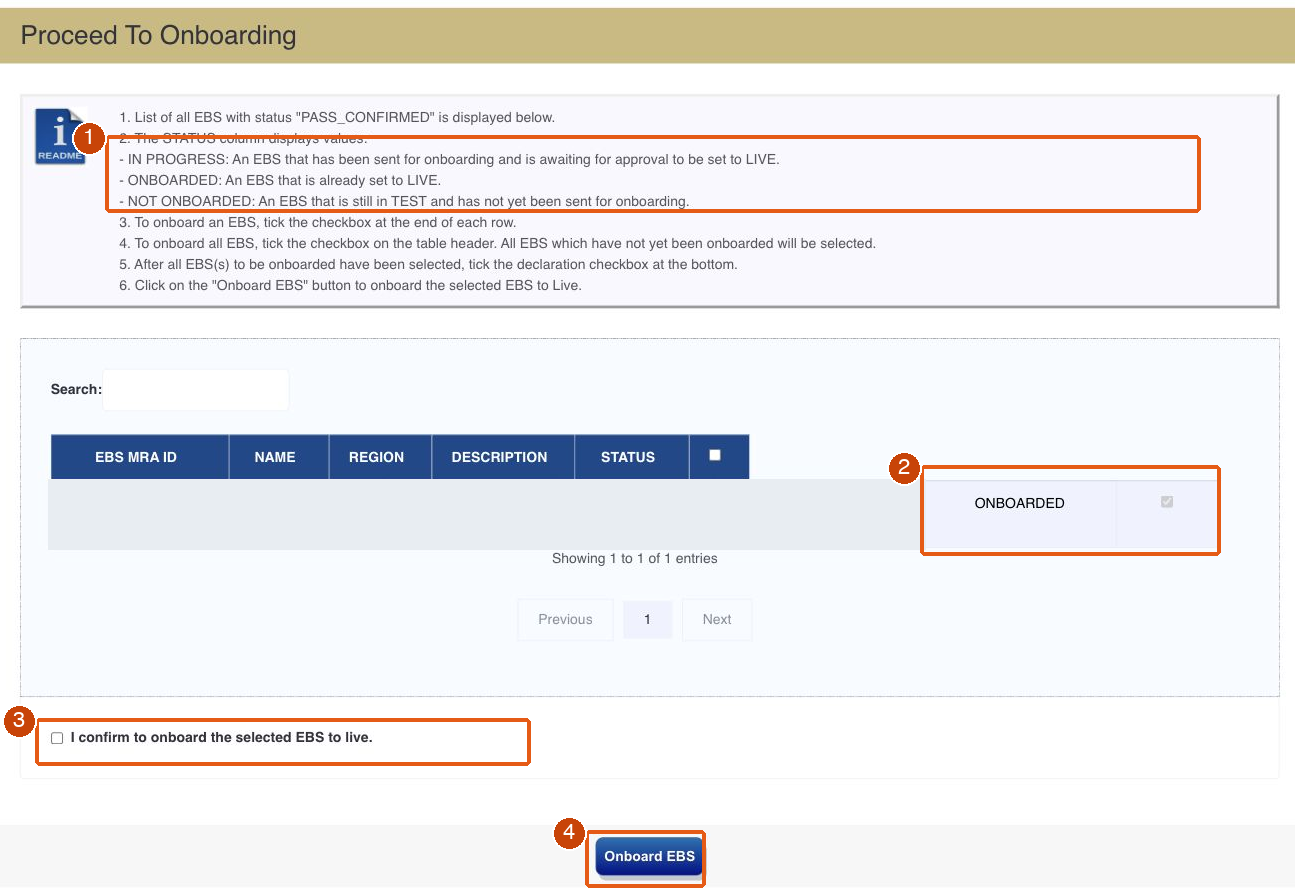The width and height of the screenshot is (1295, 890).
Task: Select page 1 in pagination
Action: (x=647, y=619)
